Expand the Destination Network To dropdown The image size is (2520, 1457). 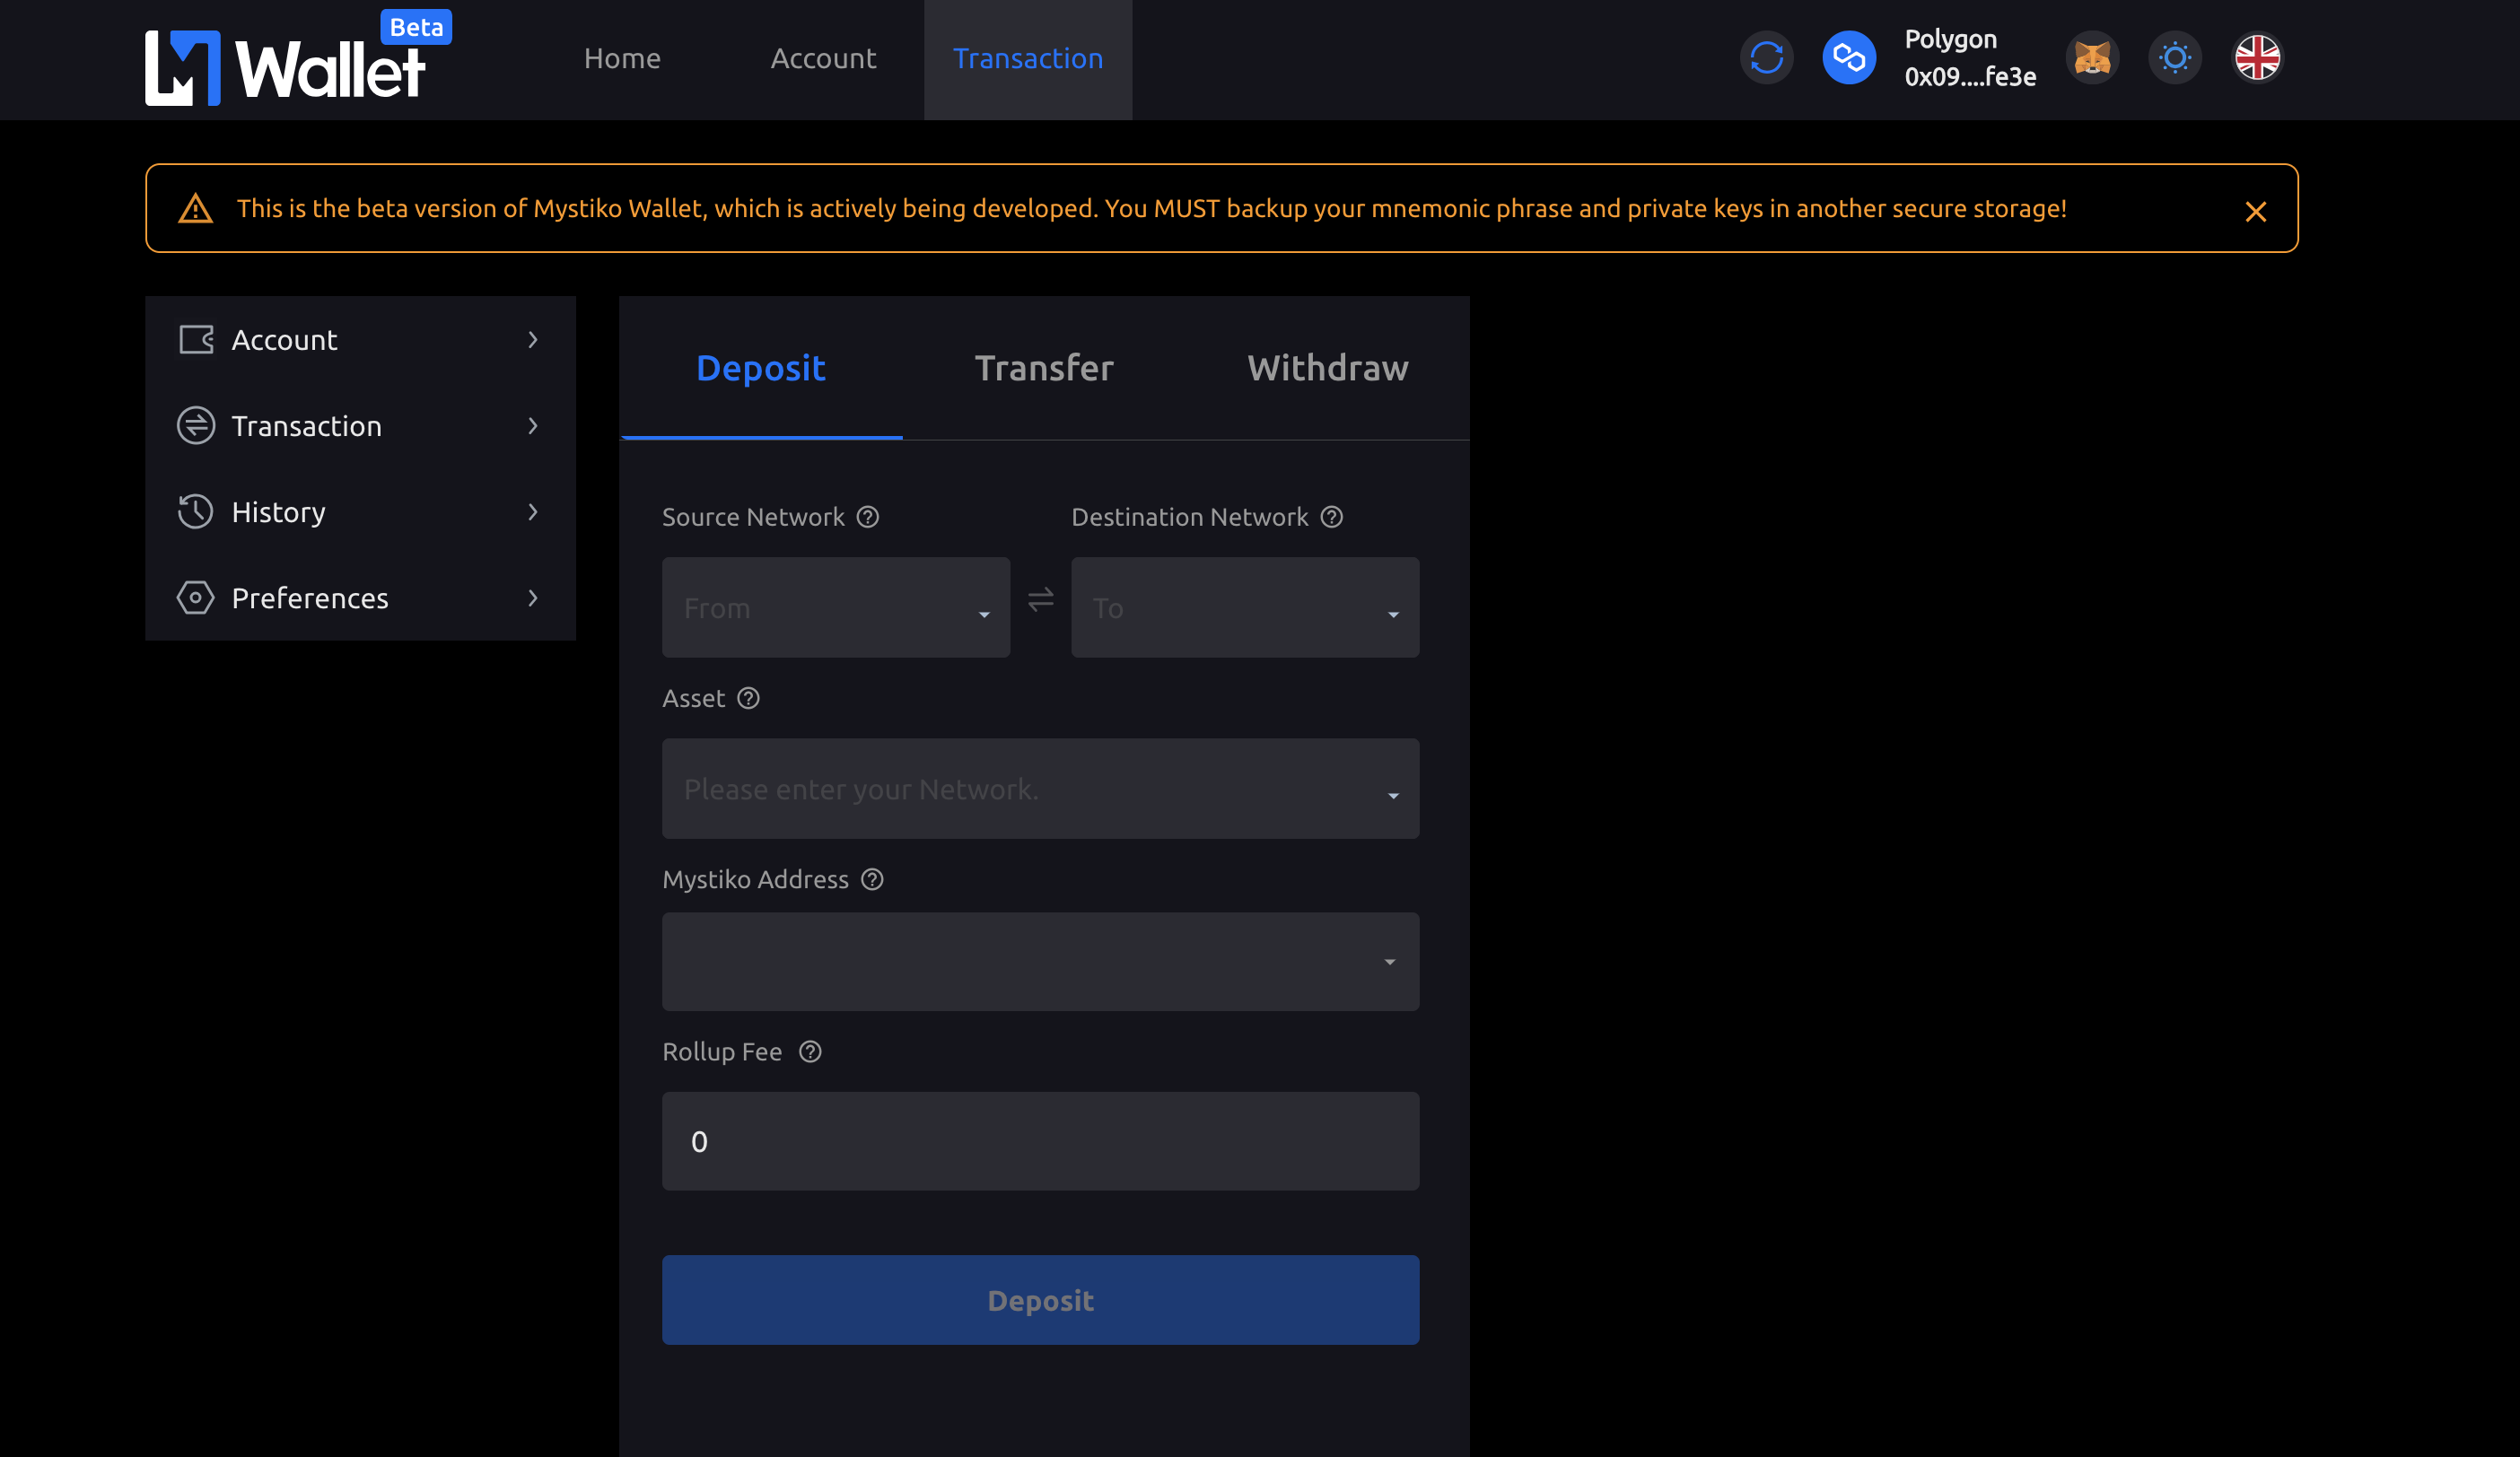coord(1244,607)
